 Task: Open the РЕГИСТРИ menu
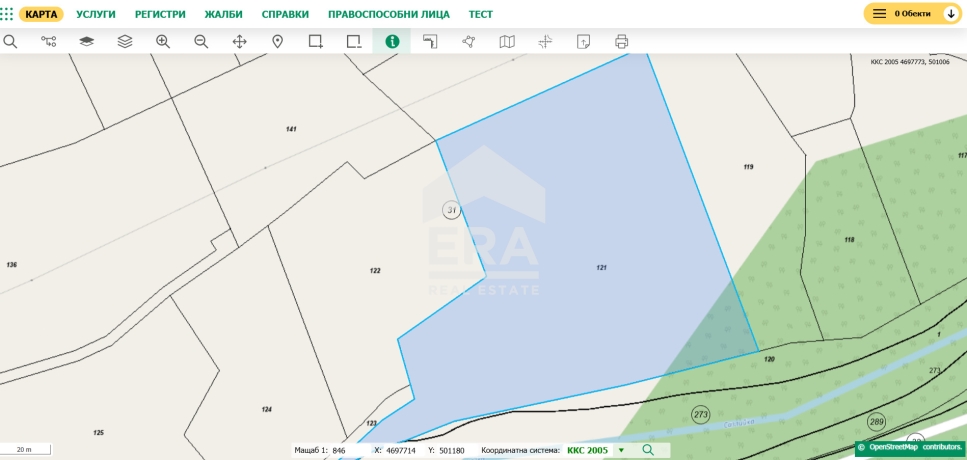[x=160, y=14]
